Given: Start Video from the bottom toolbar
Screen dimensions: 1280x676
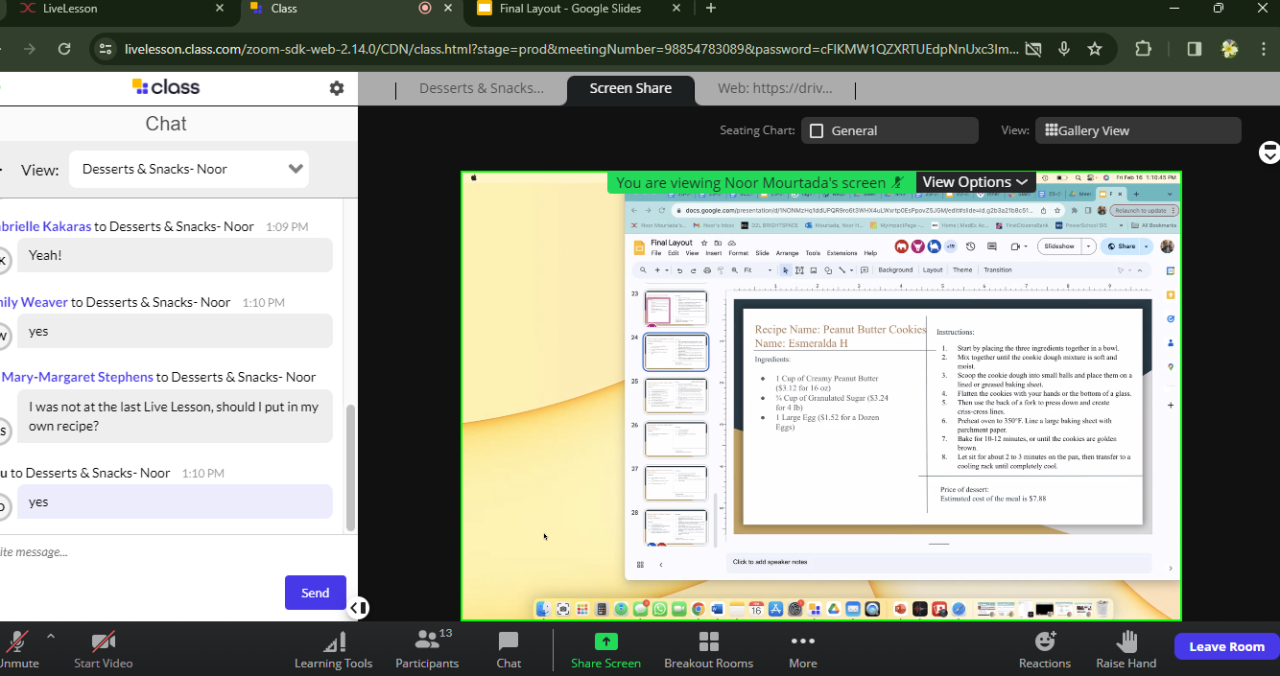Looking at the screenshot, I should click(103, 649).
